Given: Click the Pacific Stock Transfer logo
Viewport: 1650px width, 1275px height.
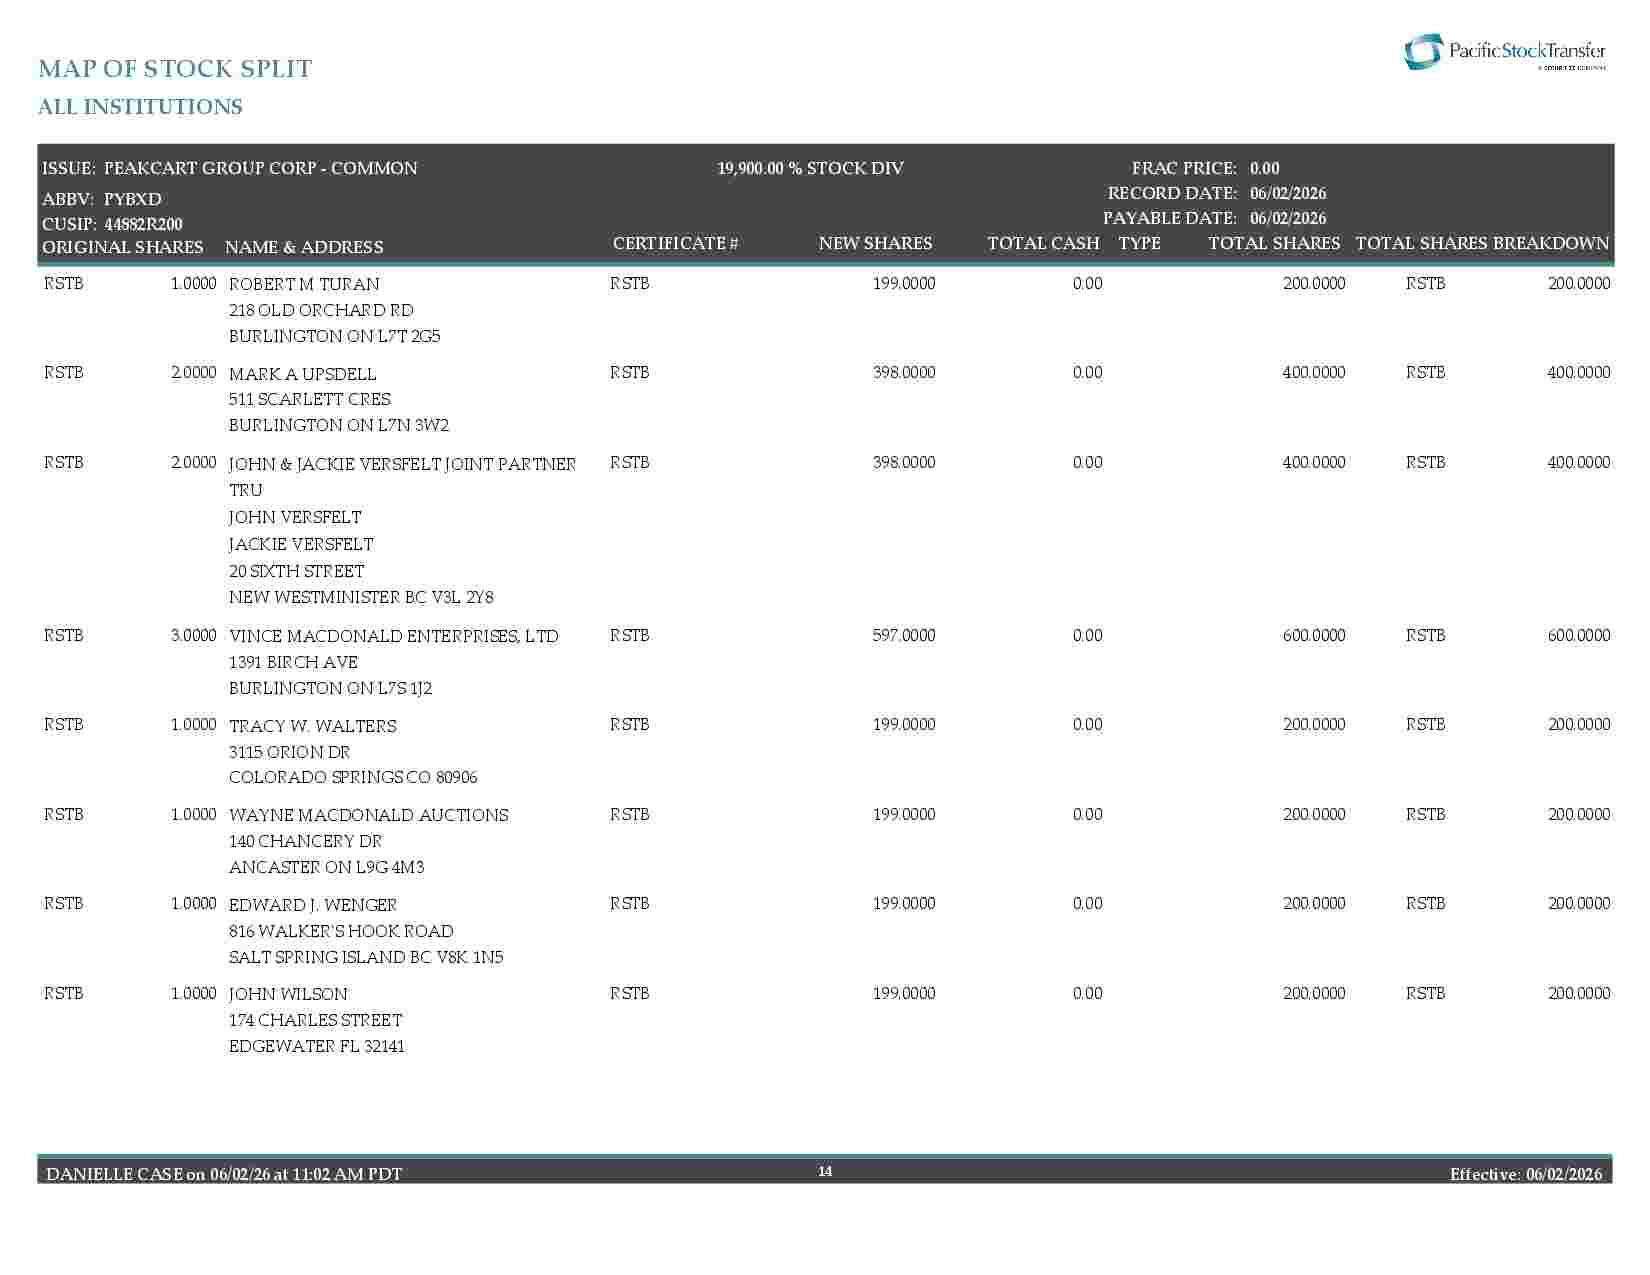Looking at the screenshot, I should 1505,52.
